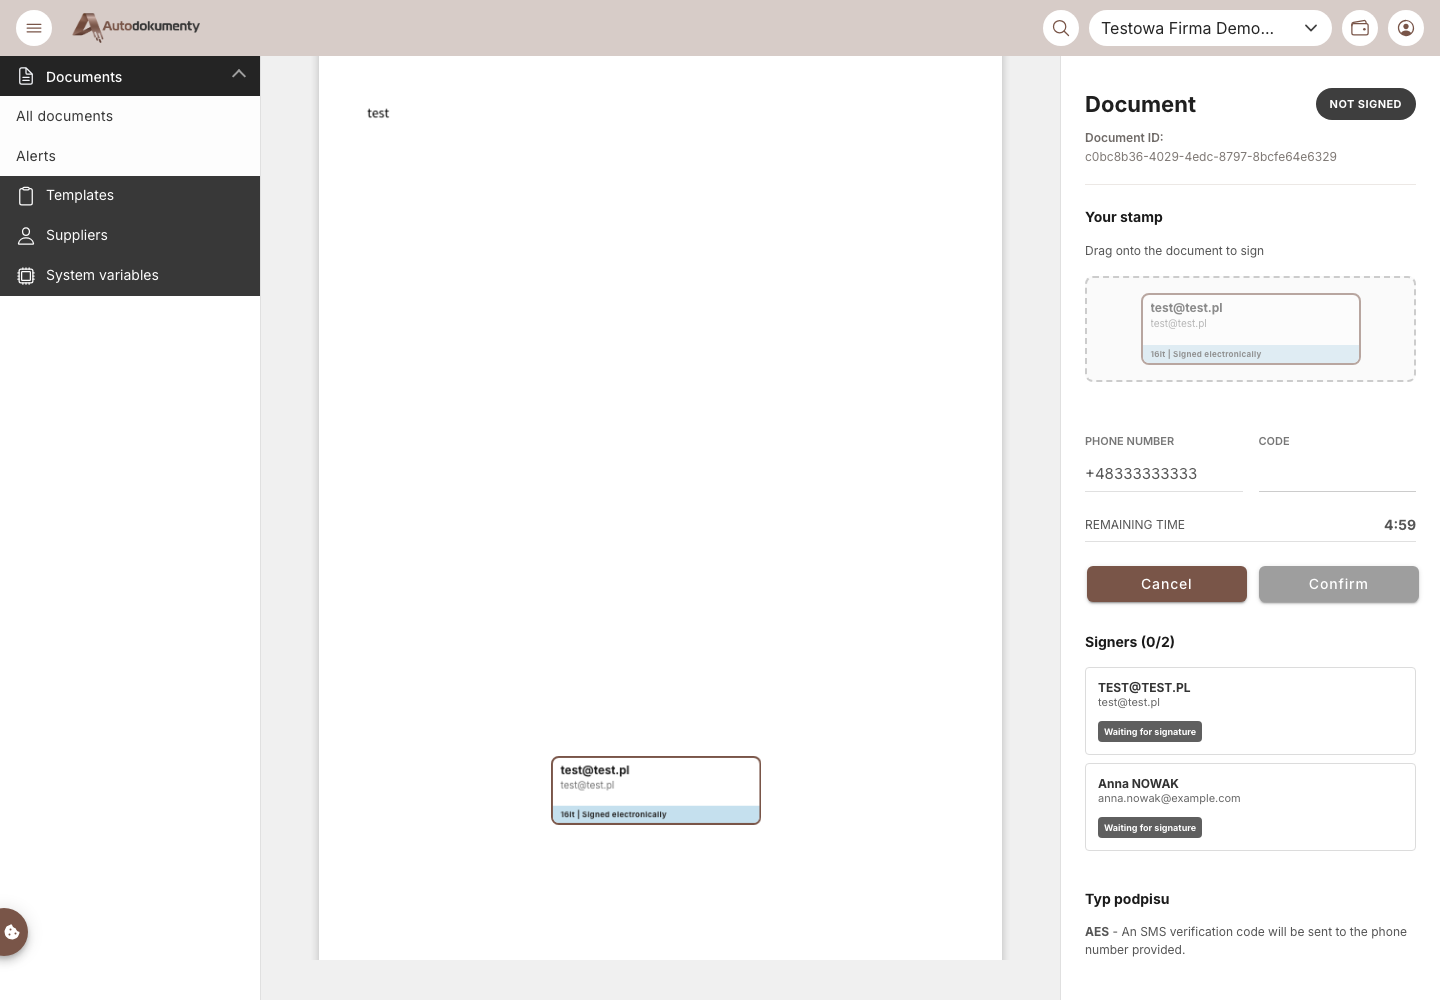Click the cookie settings icon
This screenshot has width=1440, height=1000.
(x=12, y=932)
